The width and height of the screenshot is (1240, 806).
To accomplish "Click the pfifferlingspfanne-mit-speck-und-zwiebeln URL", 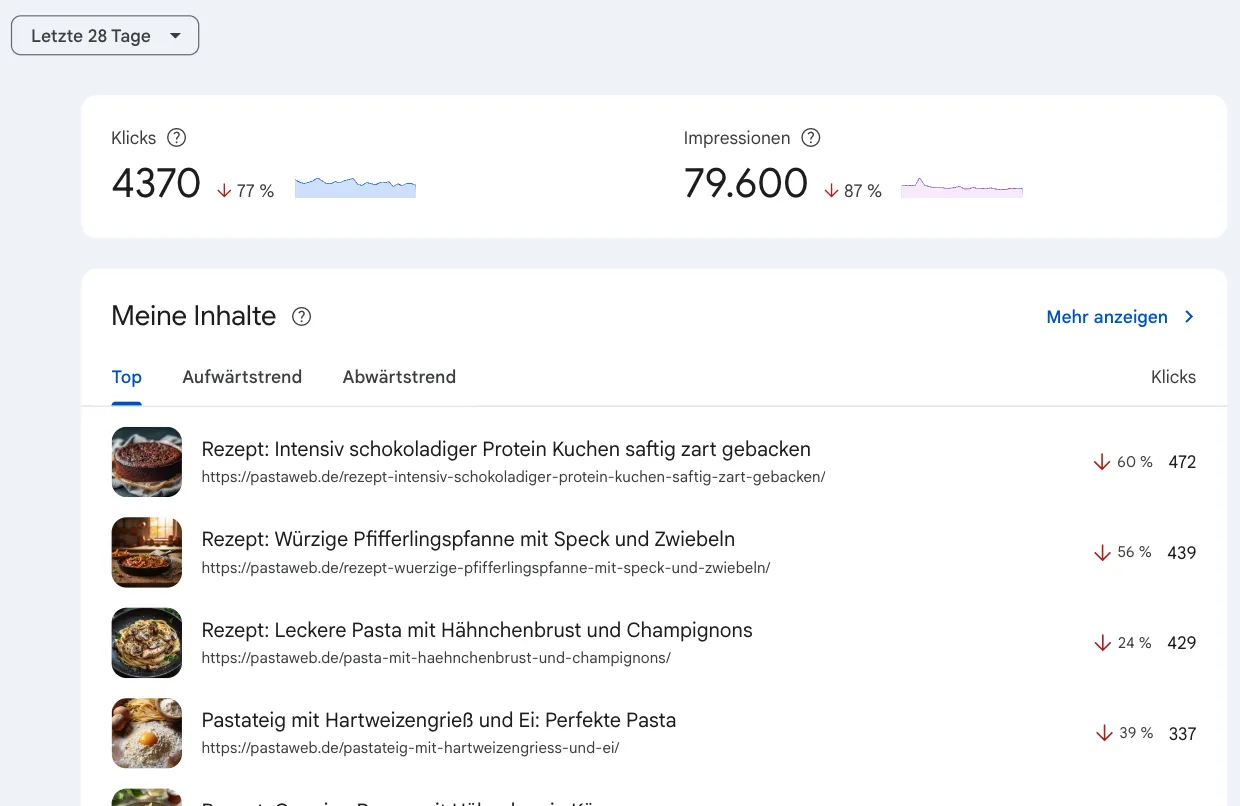I will pos(486,568).
